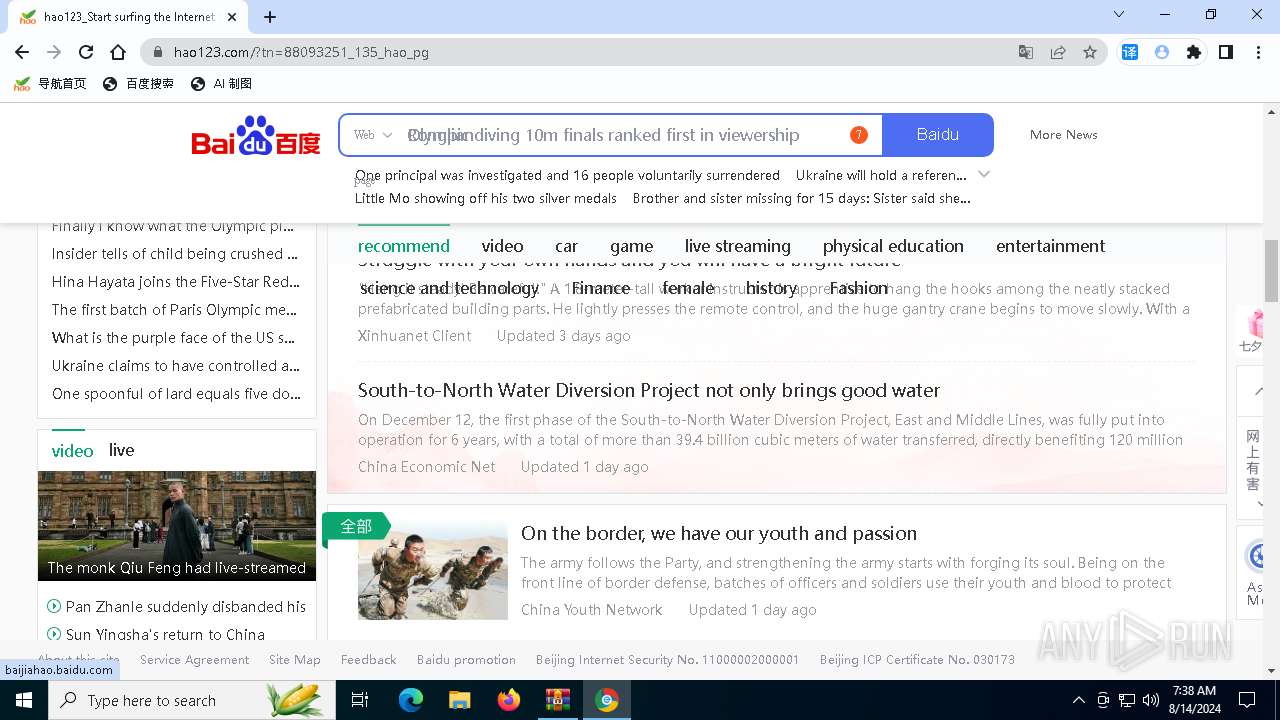Select the video category tab
The width and height of the screenshot is (1280, 720).
pos(502,246)
